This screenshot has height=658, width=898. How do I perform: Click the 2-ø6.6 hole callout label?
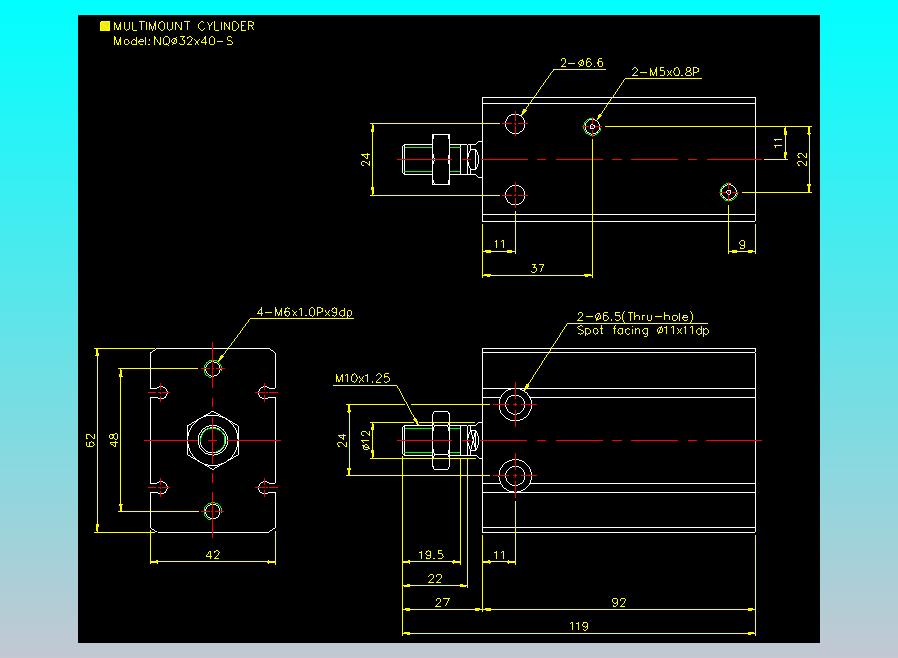point(582,62)
